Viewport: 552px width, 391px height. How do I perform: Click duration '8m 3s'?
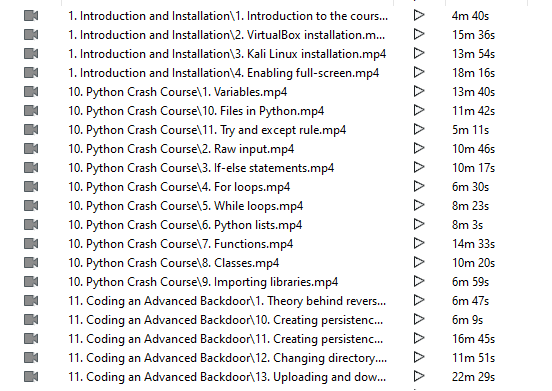tap(468, 225)
